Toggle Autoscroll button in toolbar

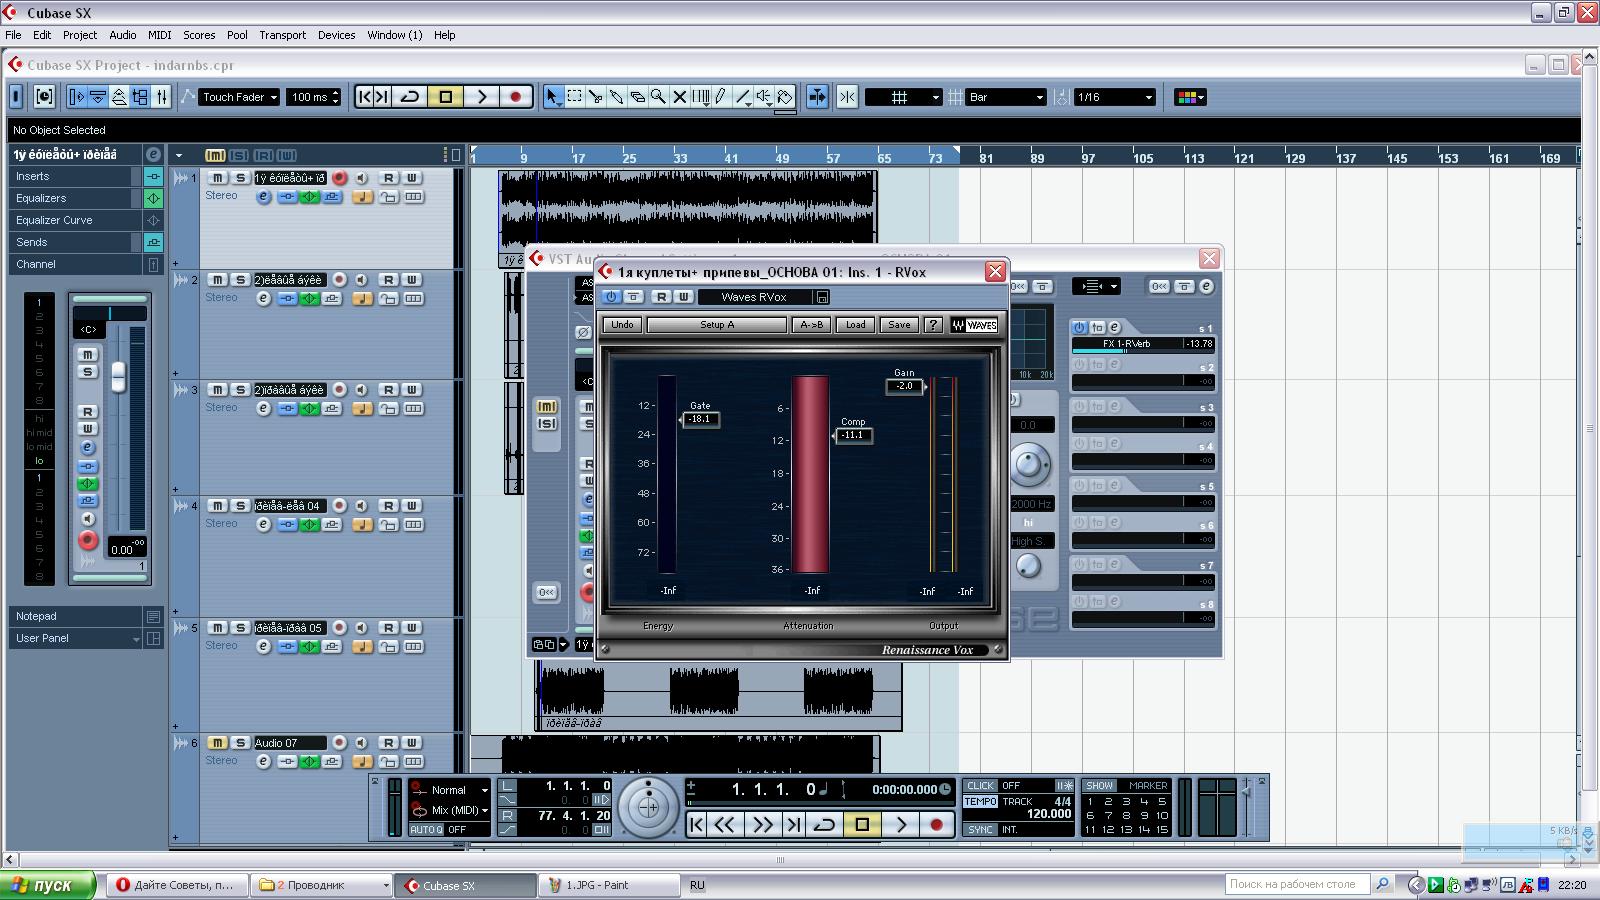point(817,97)
